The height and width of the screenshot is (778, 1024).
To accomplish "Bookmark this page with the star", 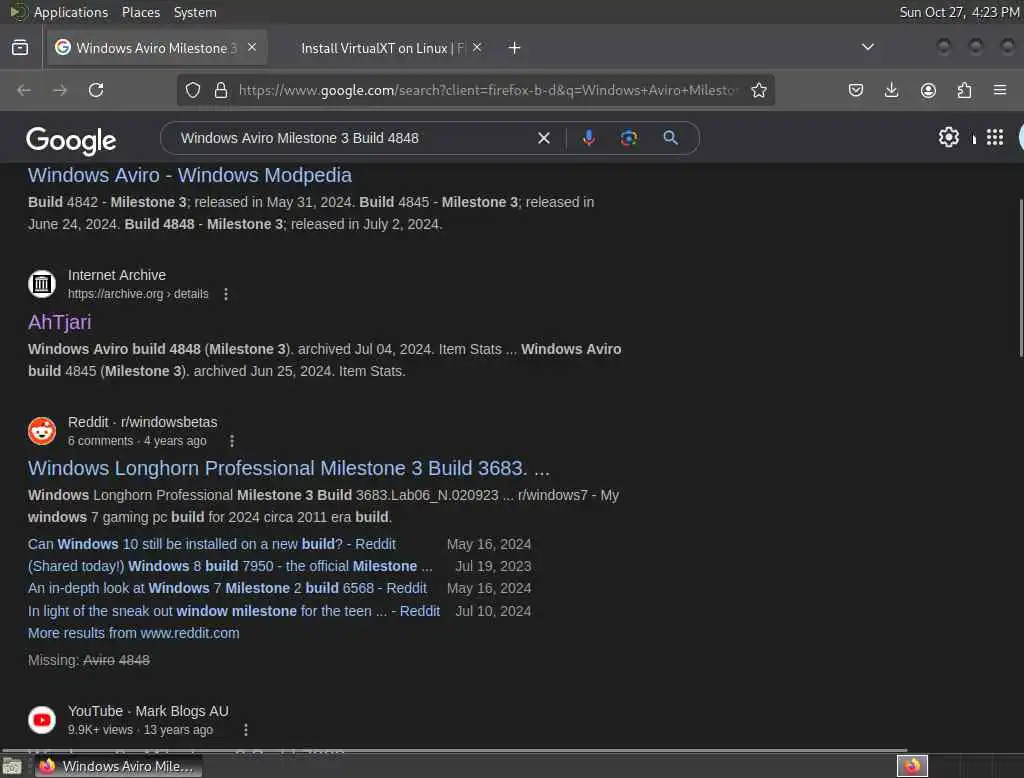I will tap(758, 90).
